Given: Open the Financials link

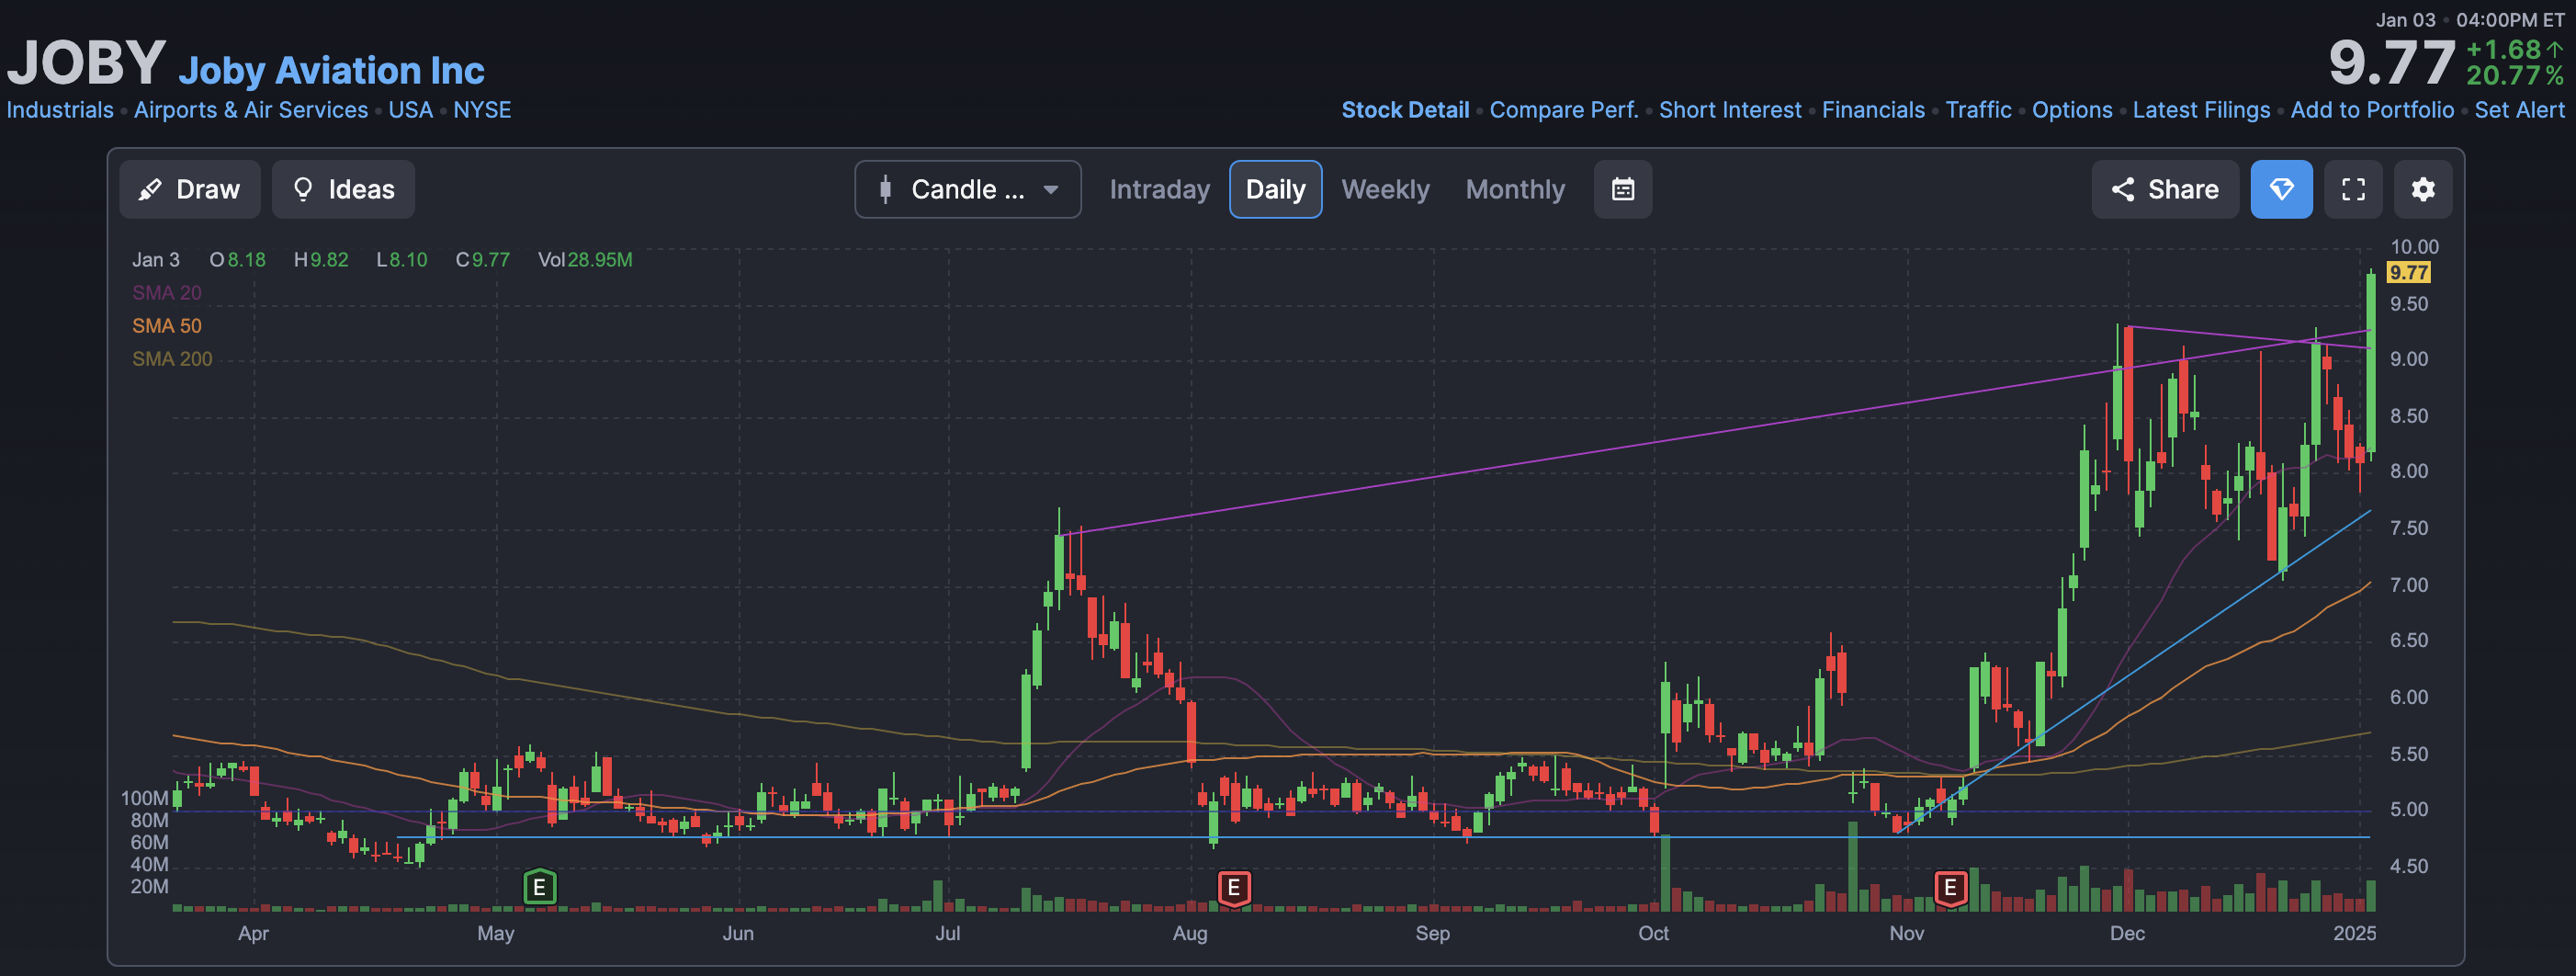Looking at the screenshot, I should pos(1873,110).
